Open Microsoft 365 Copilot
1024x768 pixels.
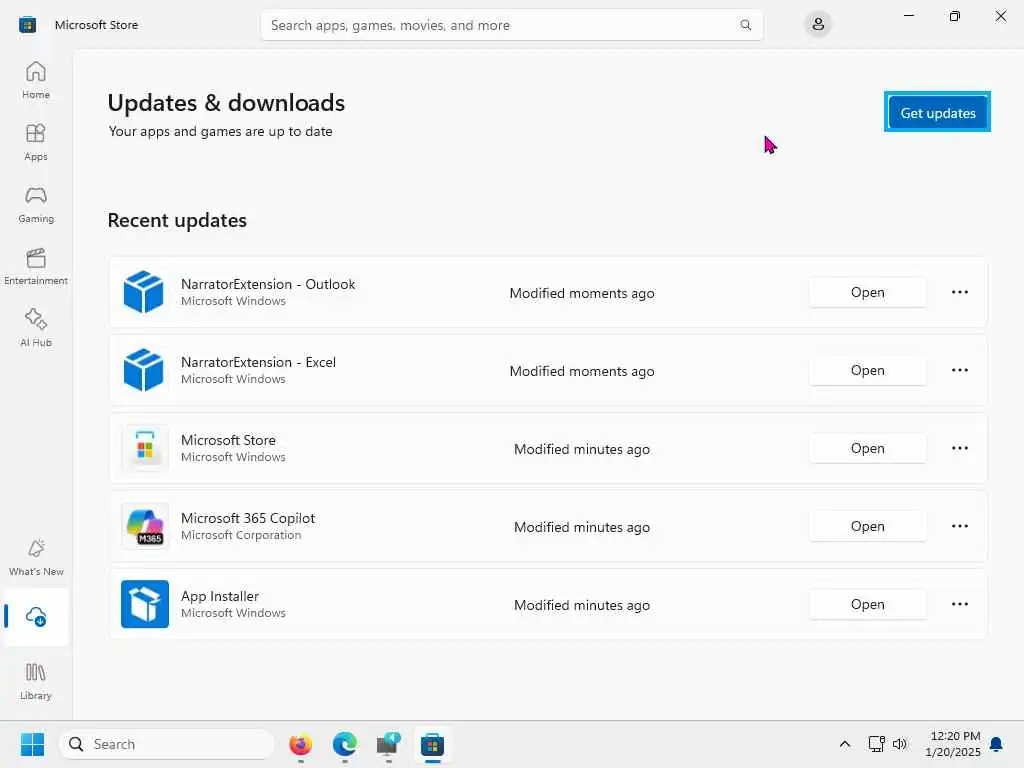(867, 526)
